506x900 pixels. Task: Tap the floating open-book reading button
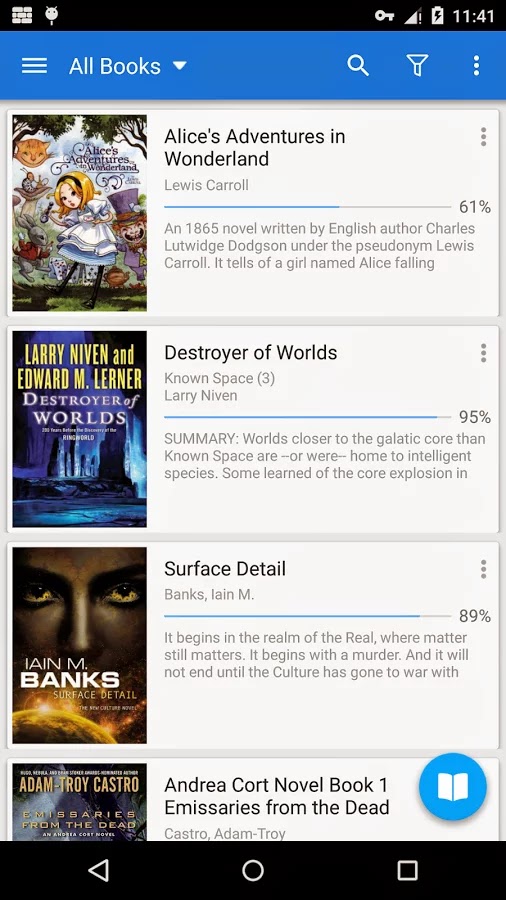[x=453, y=786]
